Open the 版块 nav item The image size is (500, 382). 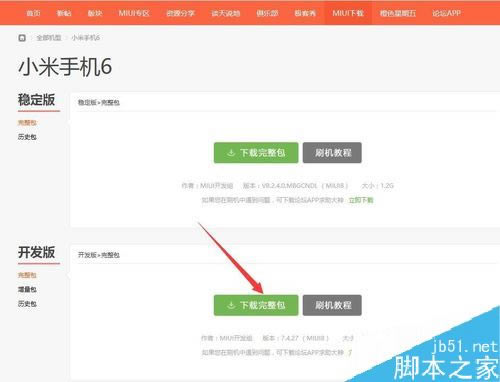(x=95, y=13)
